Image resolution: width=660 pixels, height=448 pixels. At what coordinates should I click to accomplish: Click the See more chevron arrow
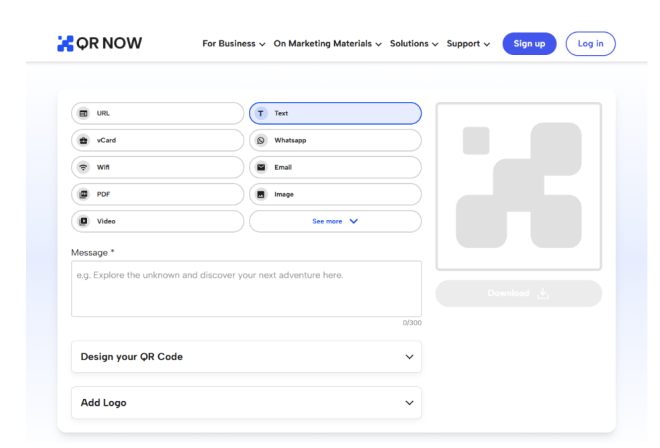(354, 221)
